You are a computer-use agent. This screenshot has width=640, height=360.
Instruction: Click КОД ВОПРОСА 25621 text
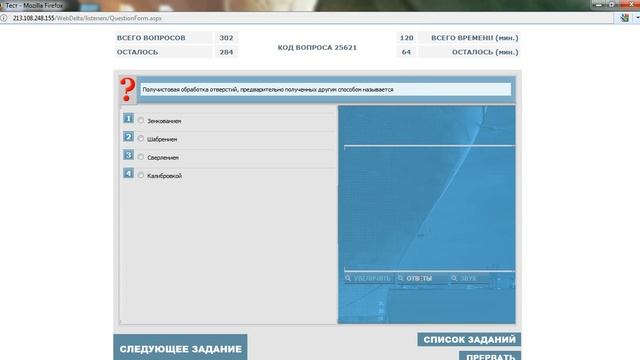coord(317,47)
